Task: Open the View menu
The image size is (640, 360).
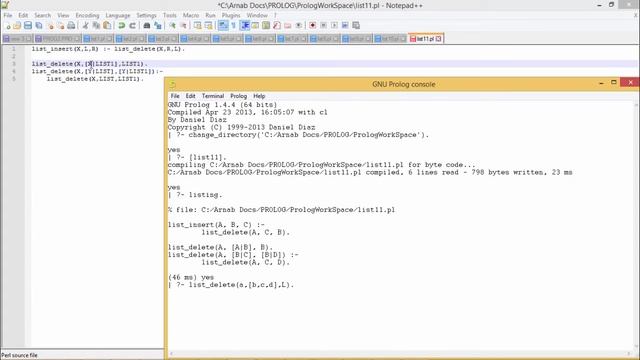Action: pyautogui.click(x=63, y=15)
